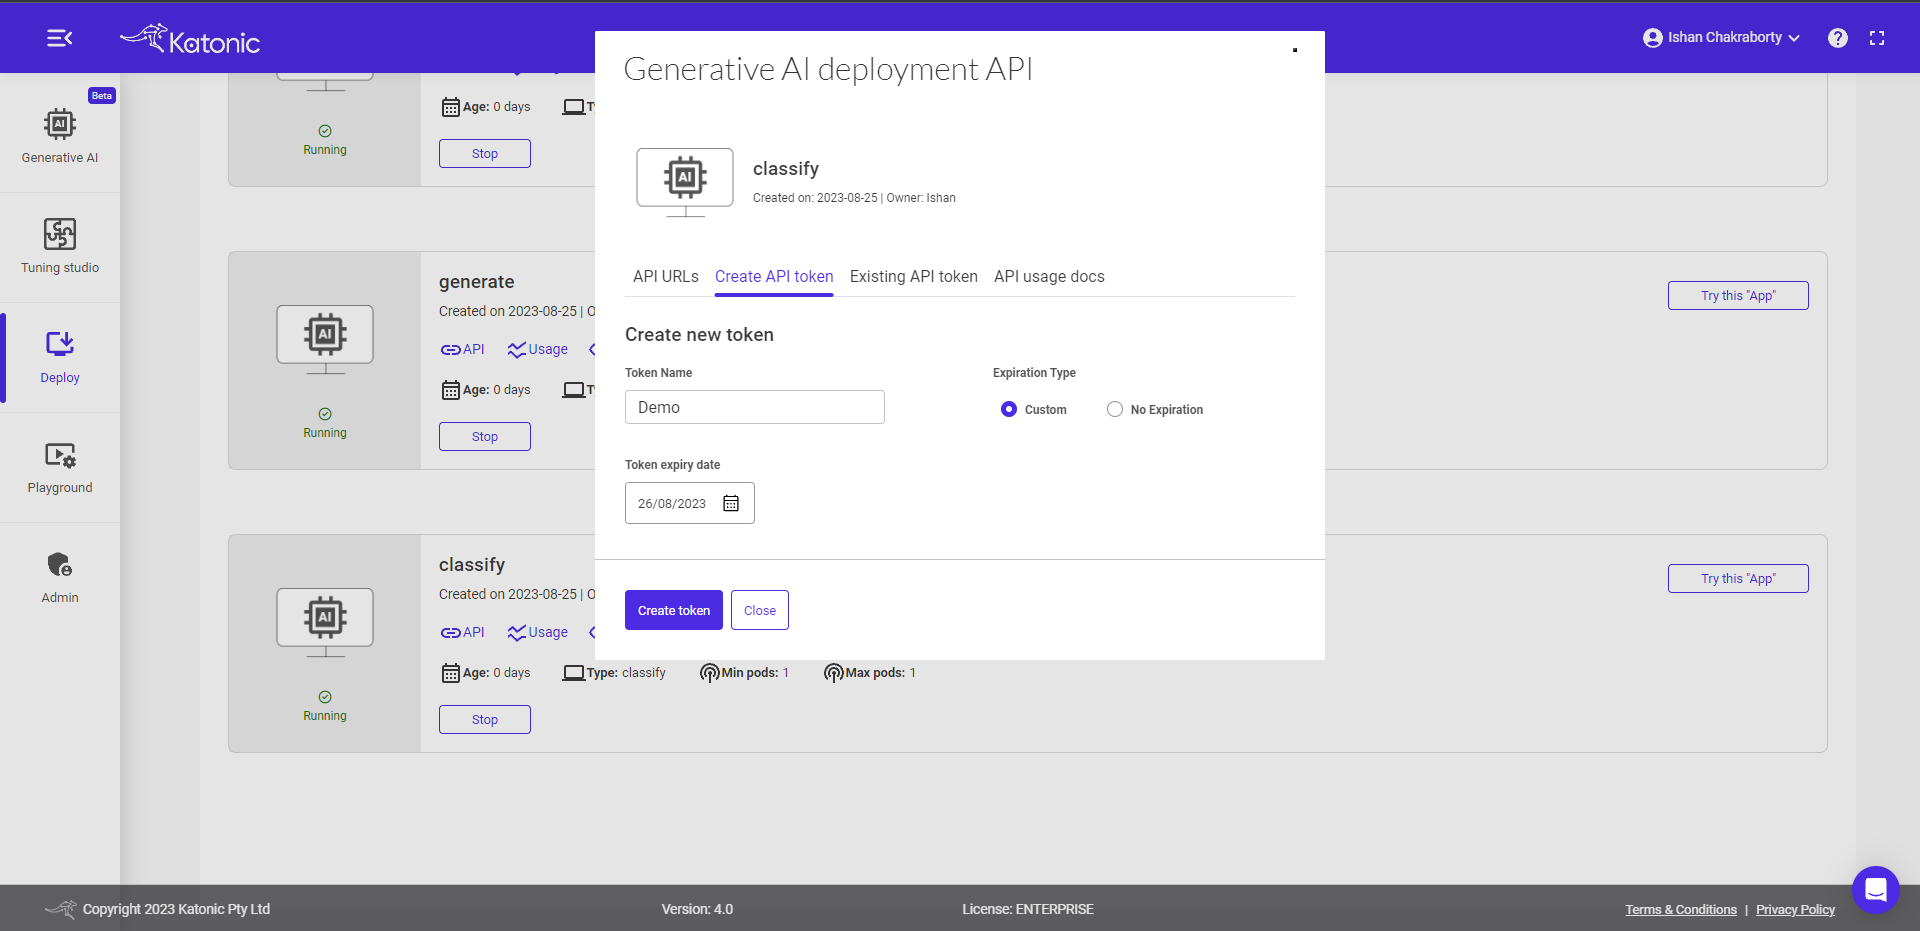
Task: Open API usage docs tab
Action: [1049, 277]
